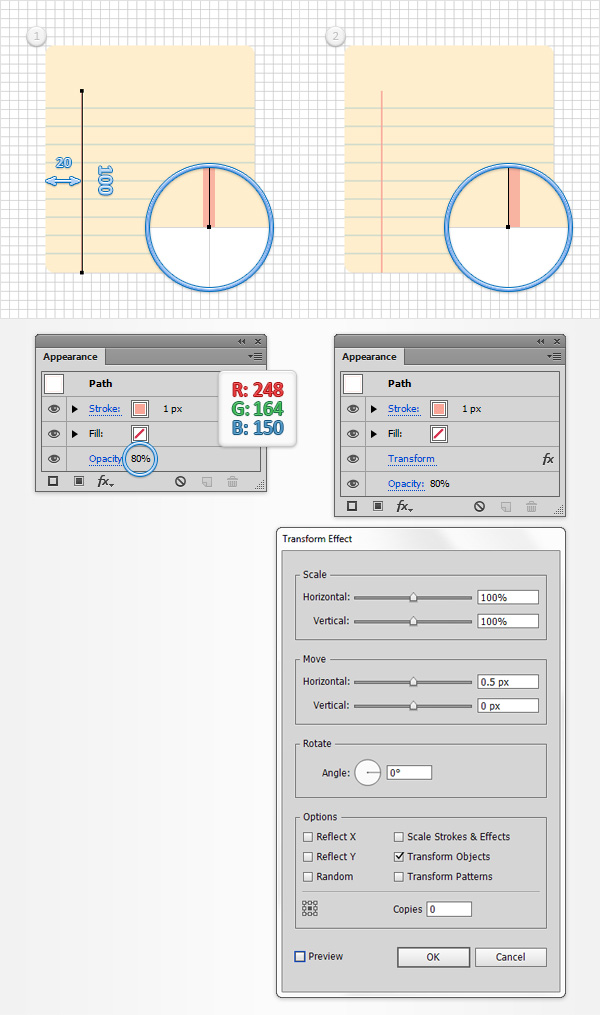This screenshot has height=1015, width=600.
Task: Click fill none swatch in left panel
Action: point(140,434)
